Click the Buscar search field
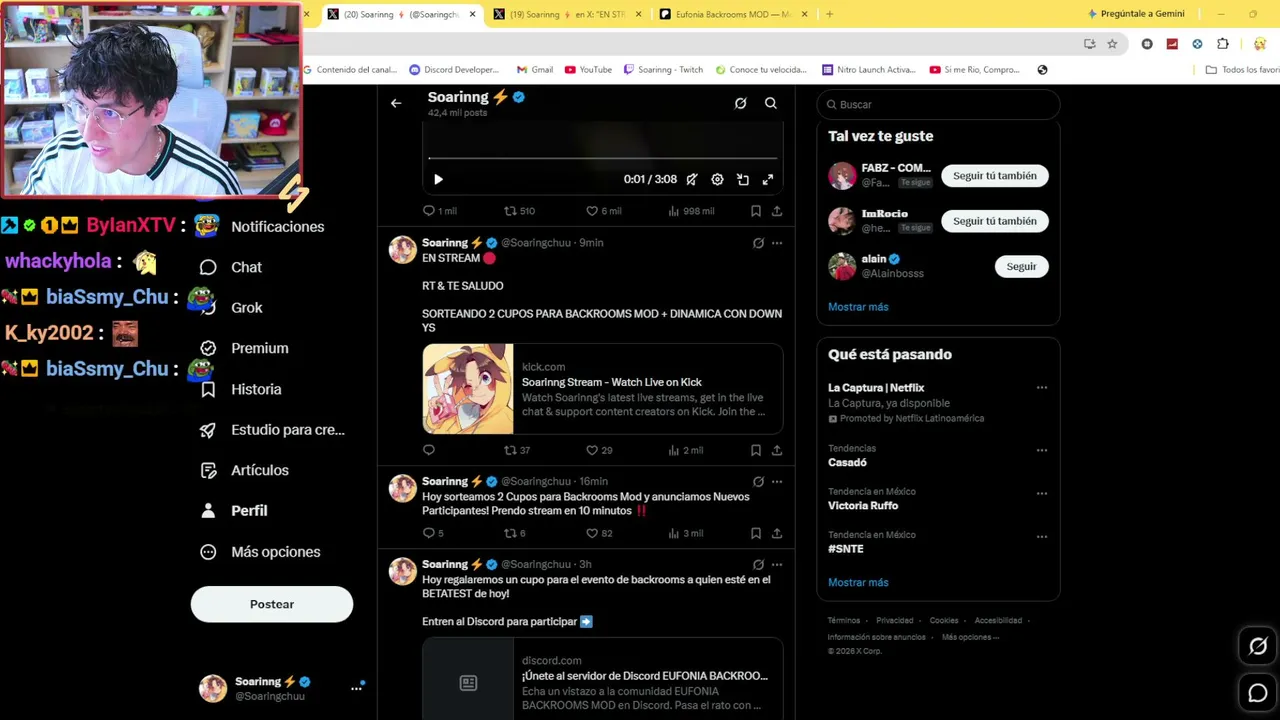Image resolution: width=1280 pixels, height=720 pixels. click(x=938, y=104)
